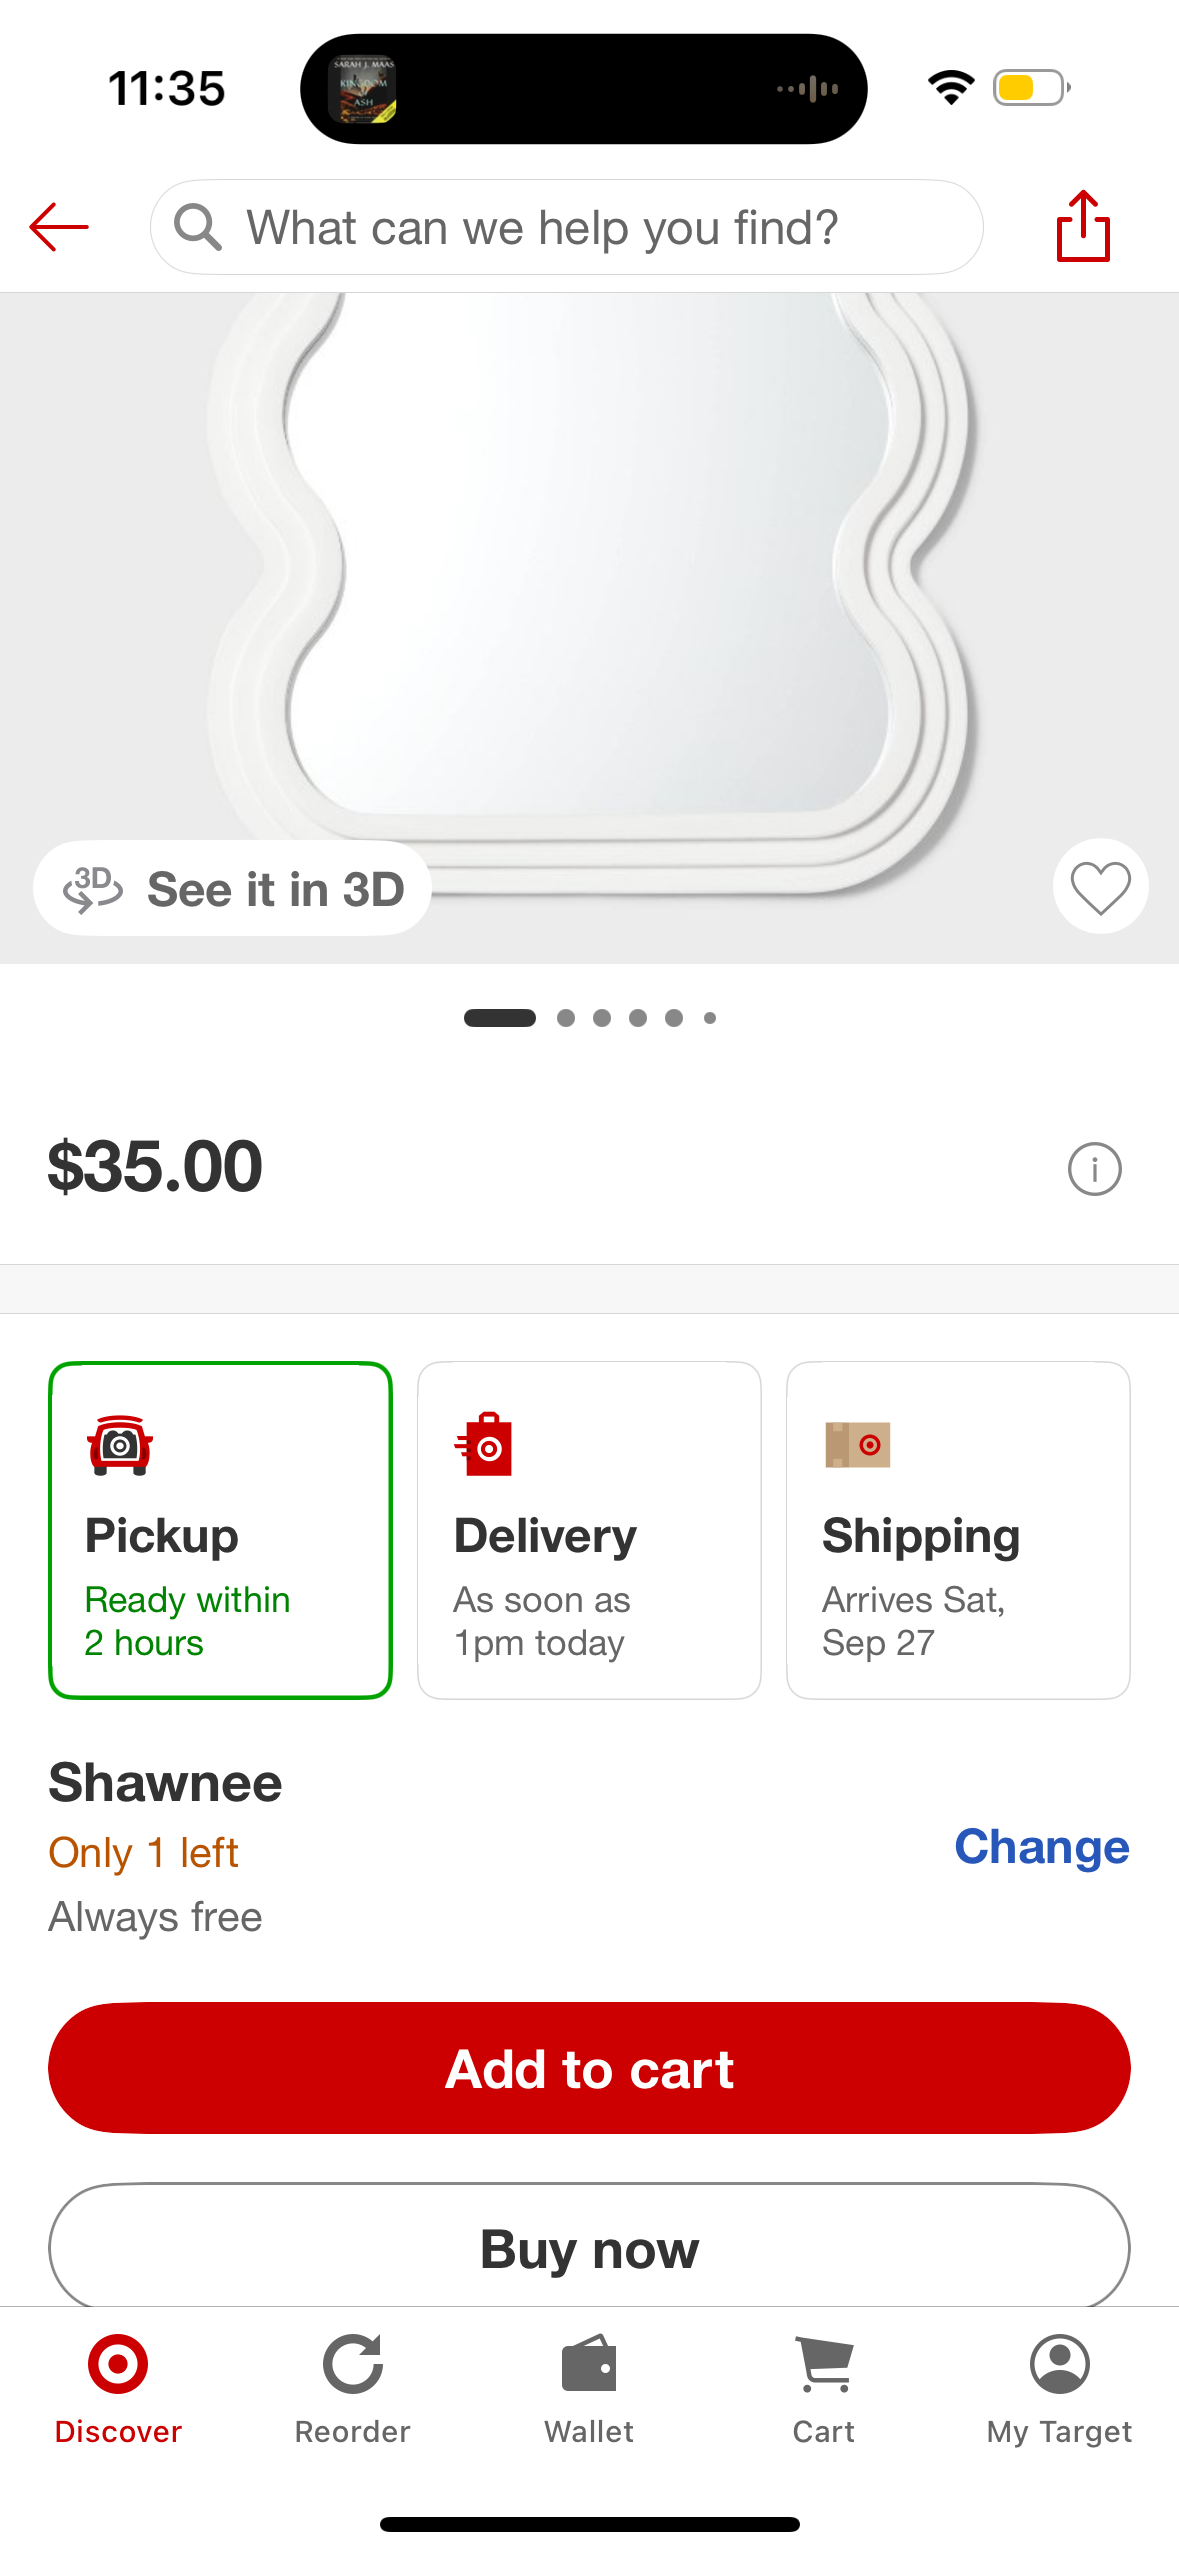Change the Shawnee pickup store
Screen dimensions: 1179x2556
tap(1041, 1847)
